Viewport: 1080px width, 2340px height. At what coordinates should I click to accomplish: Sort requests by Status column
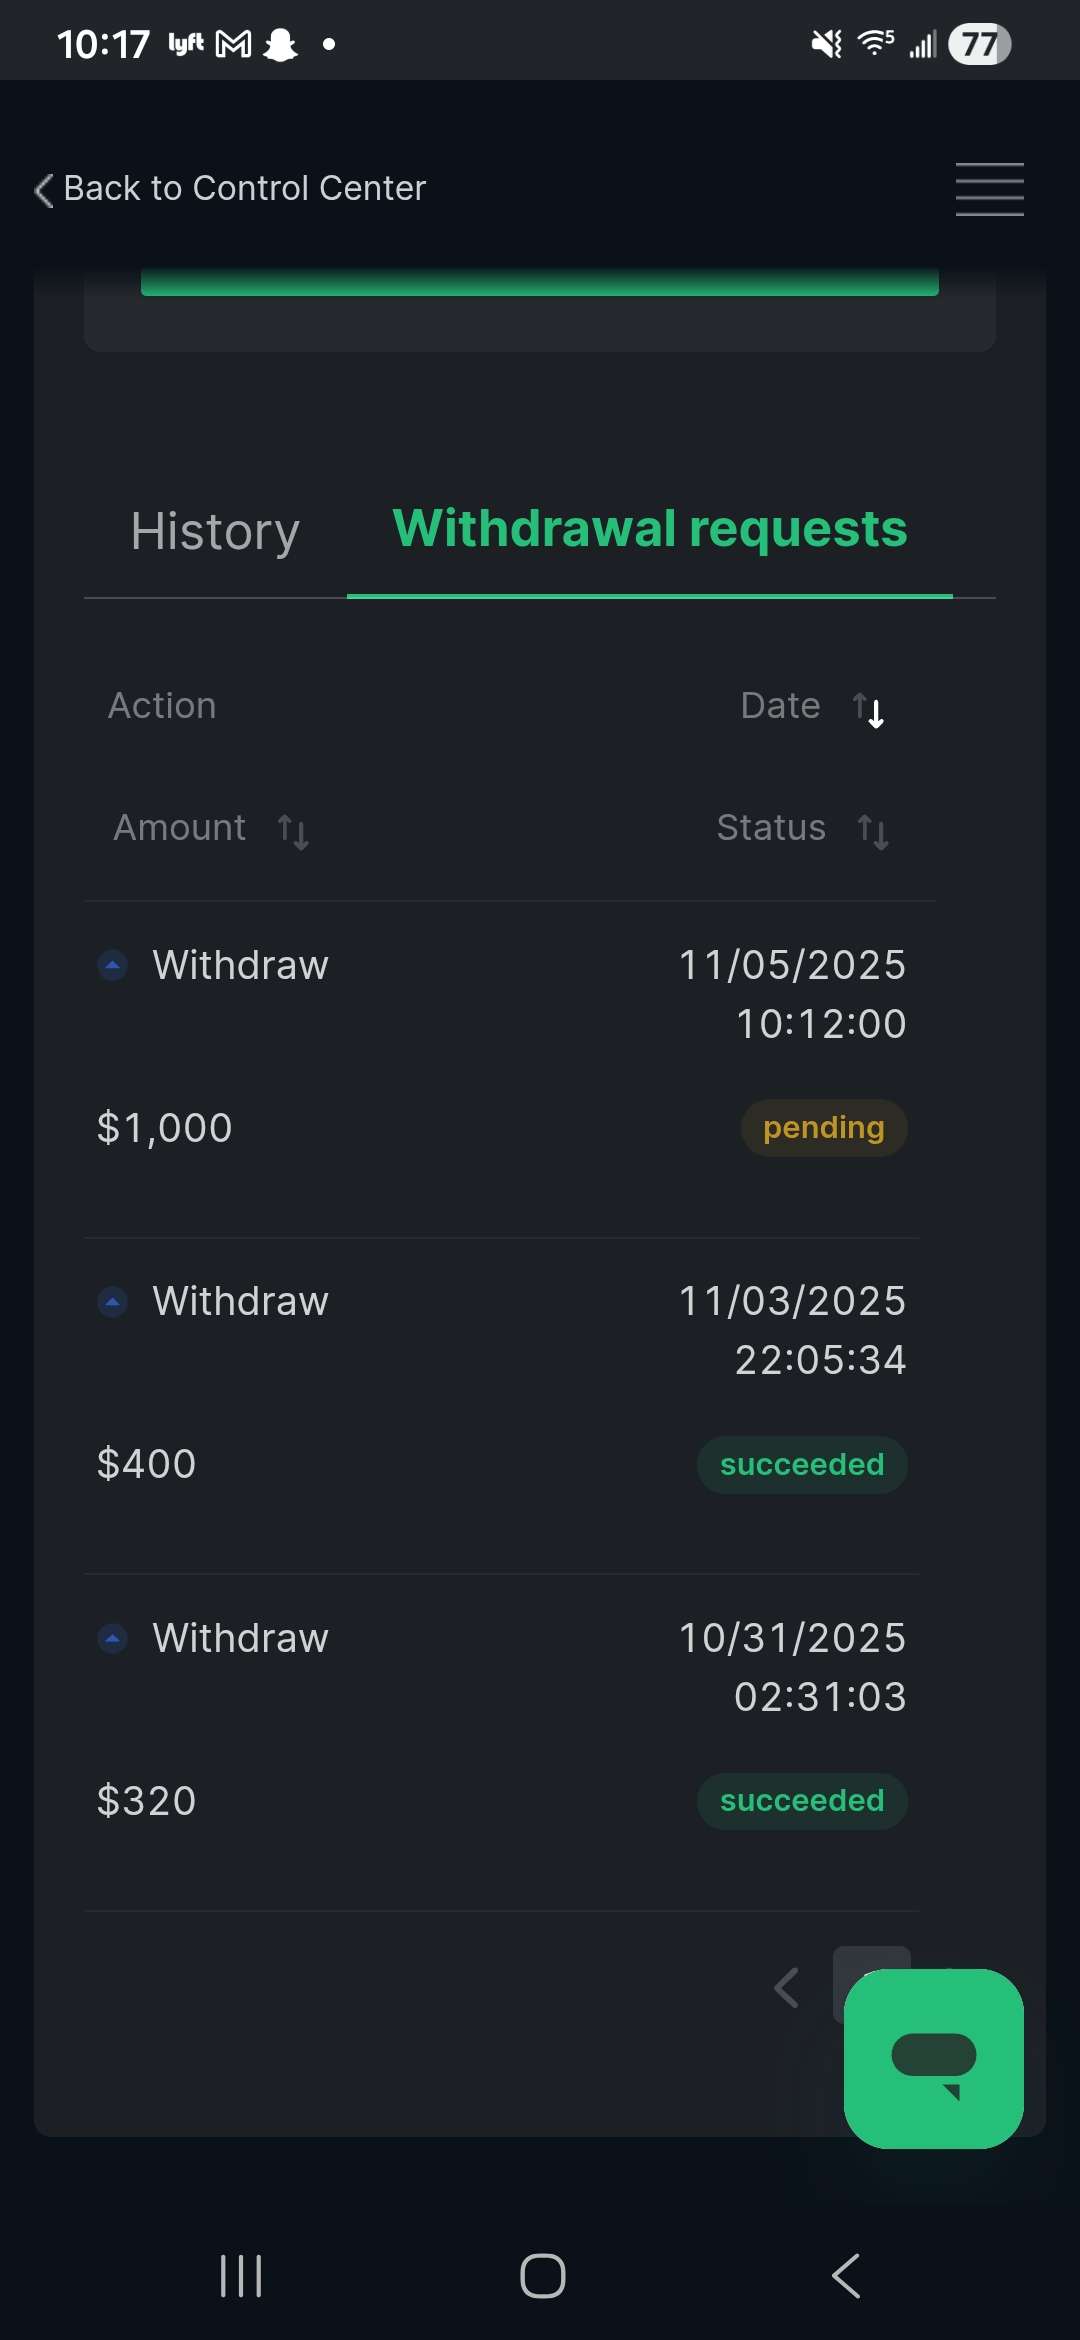point(872,831)
